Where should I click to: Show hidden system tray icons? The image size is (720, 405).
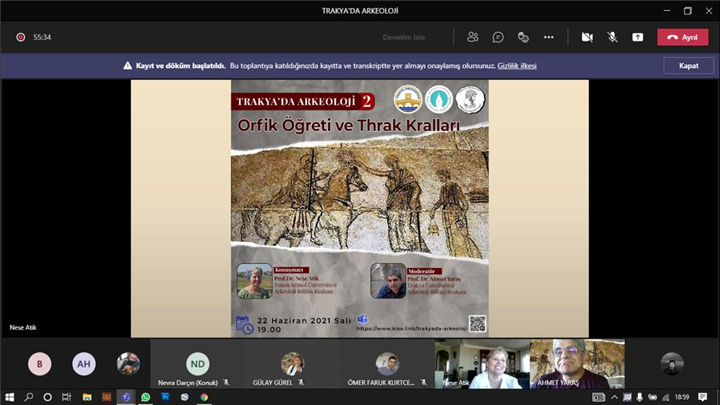click(614, 397)
